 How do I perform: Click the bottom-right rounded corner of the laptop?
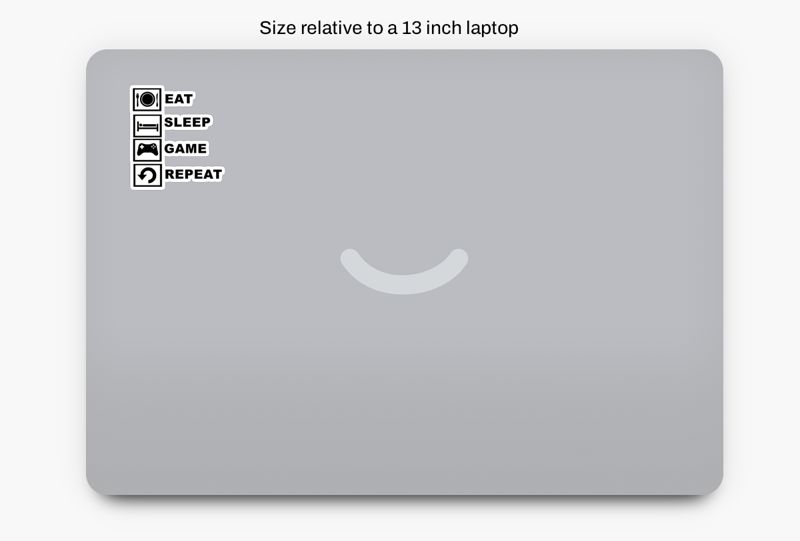point(714,486)
